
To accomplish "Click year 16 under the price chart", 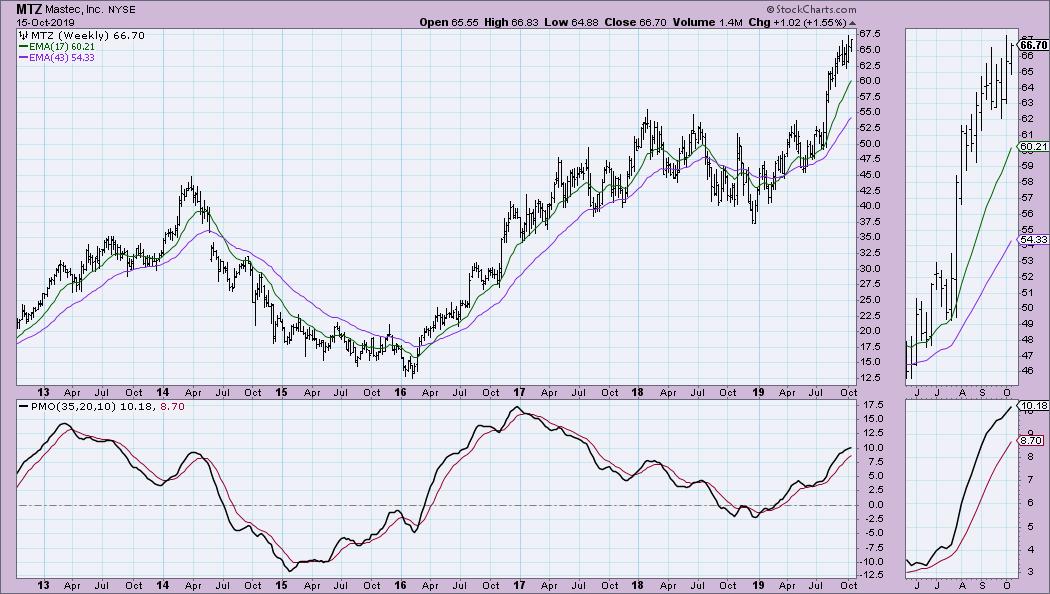I will (400, 392).
